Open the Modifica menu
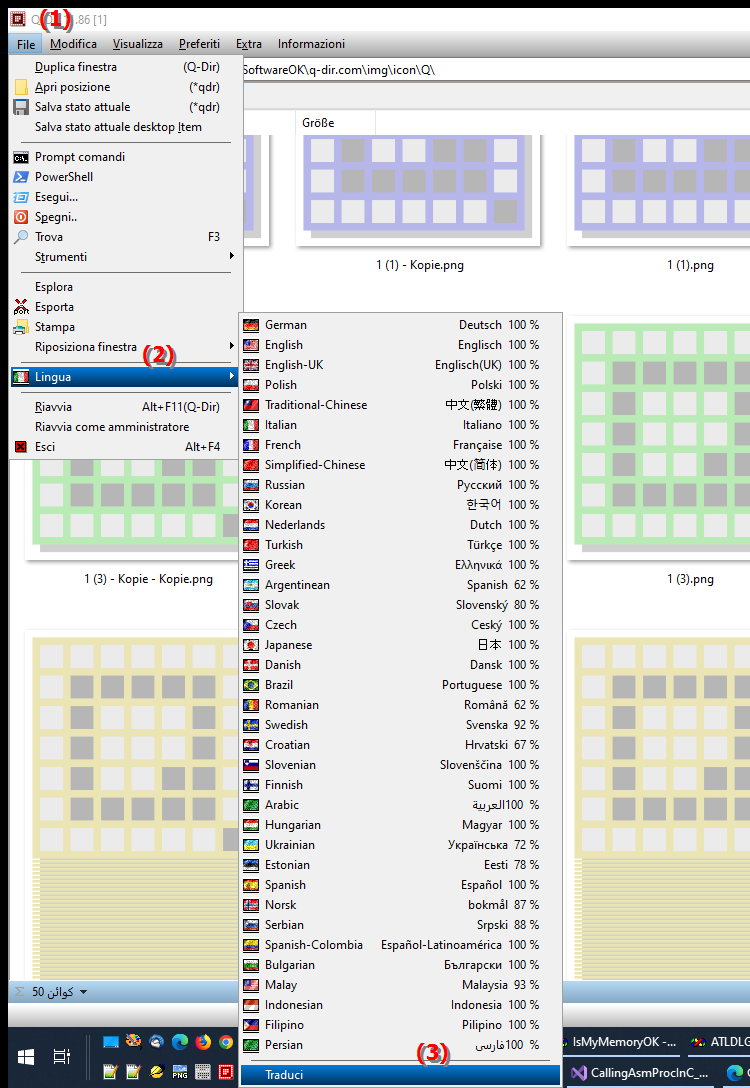Viewport: 750px width, 1088px height. (73, 44)
